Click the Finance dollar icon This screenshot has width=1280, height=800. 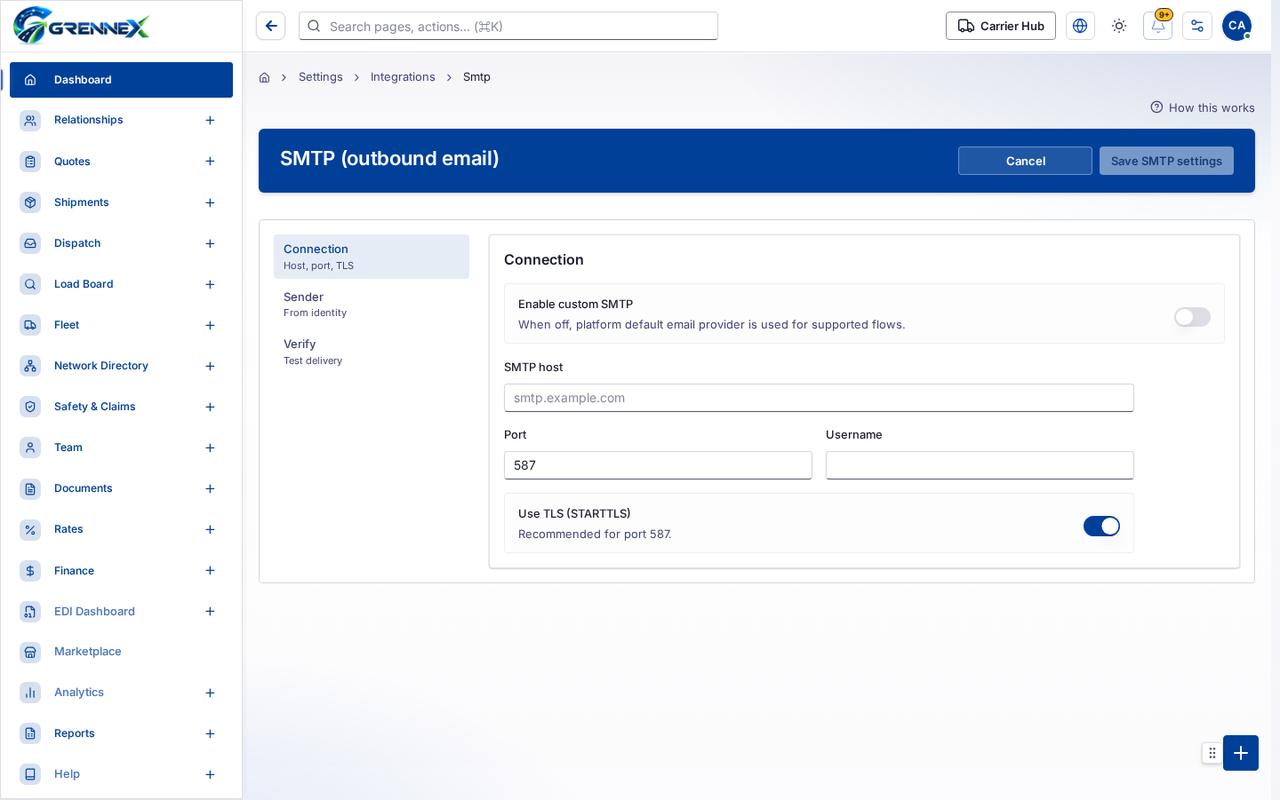pos(30,571)
